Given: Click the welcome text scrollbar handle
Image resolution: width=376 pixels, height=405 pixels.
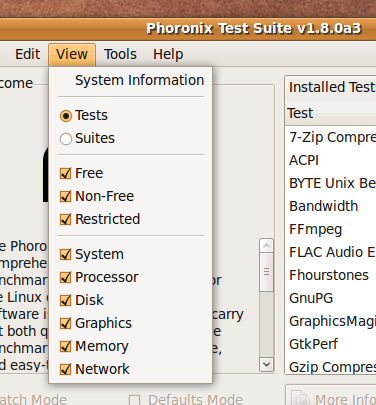Looking at the screenshot, I should pyautogui.click(x=266, y=272).
